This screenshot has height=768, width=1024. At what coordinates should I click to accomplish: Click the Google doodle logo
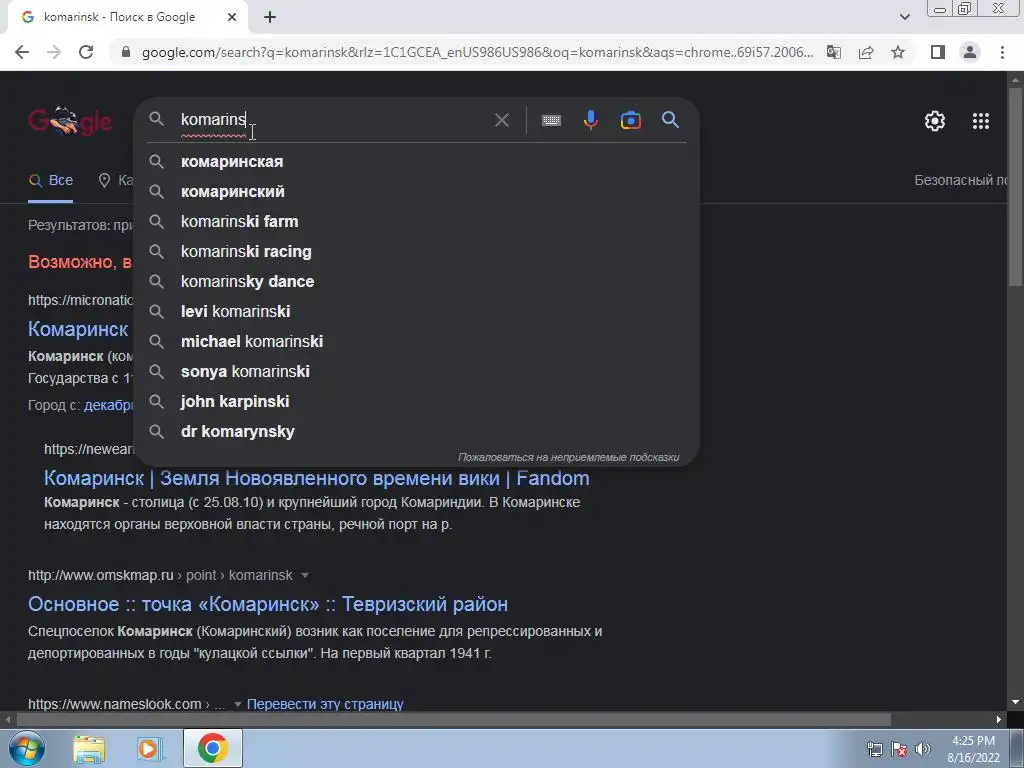pos(70,121)
